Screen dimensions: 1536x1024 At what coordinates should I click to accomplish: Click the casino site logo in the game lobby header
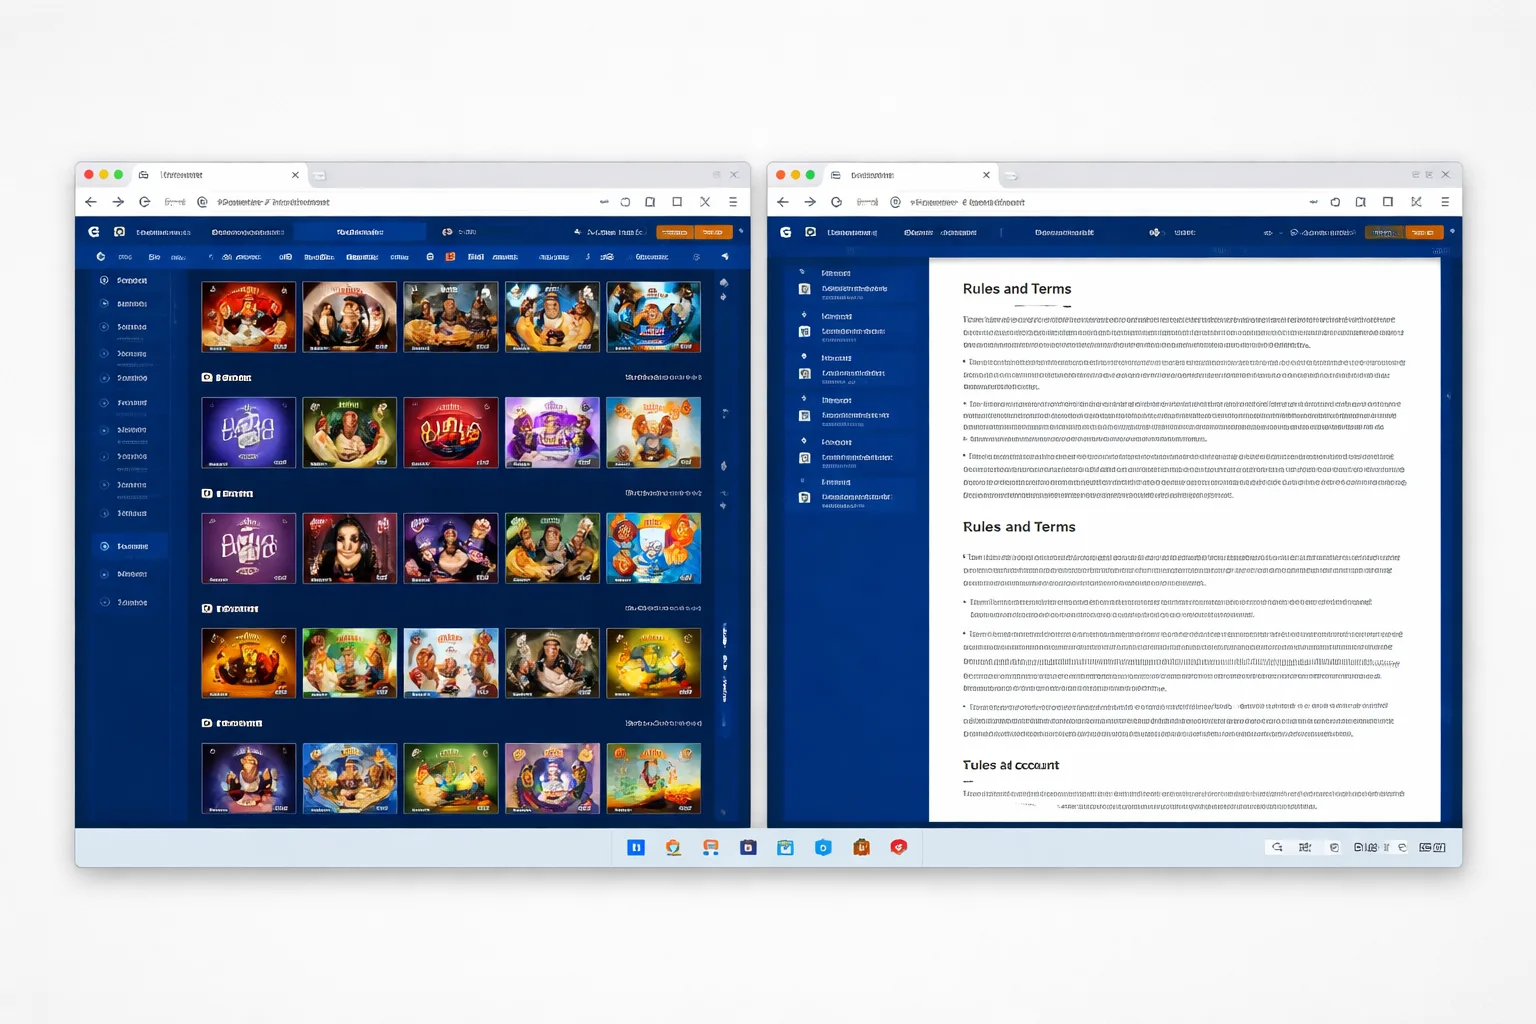click(x=94, y=232)
